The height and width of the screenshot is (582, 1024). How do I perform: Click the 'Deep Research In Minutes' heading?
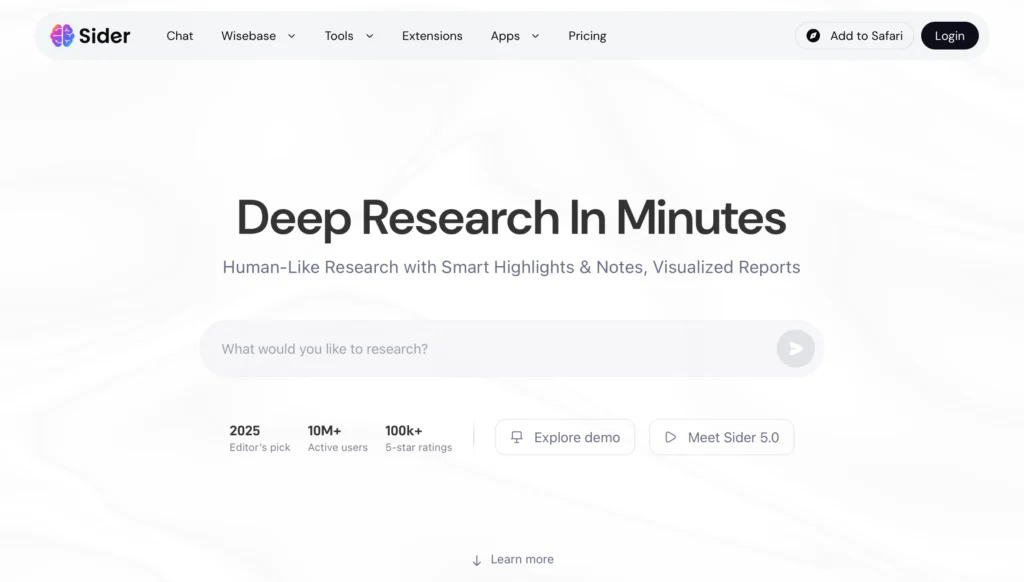511,218
